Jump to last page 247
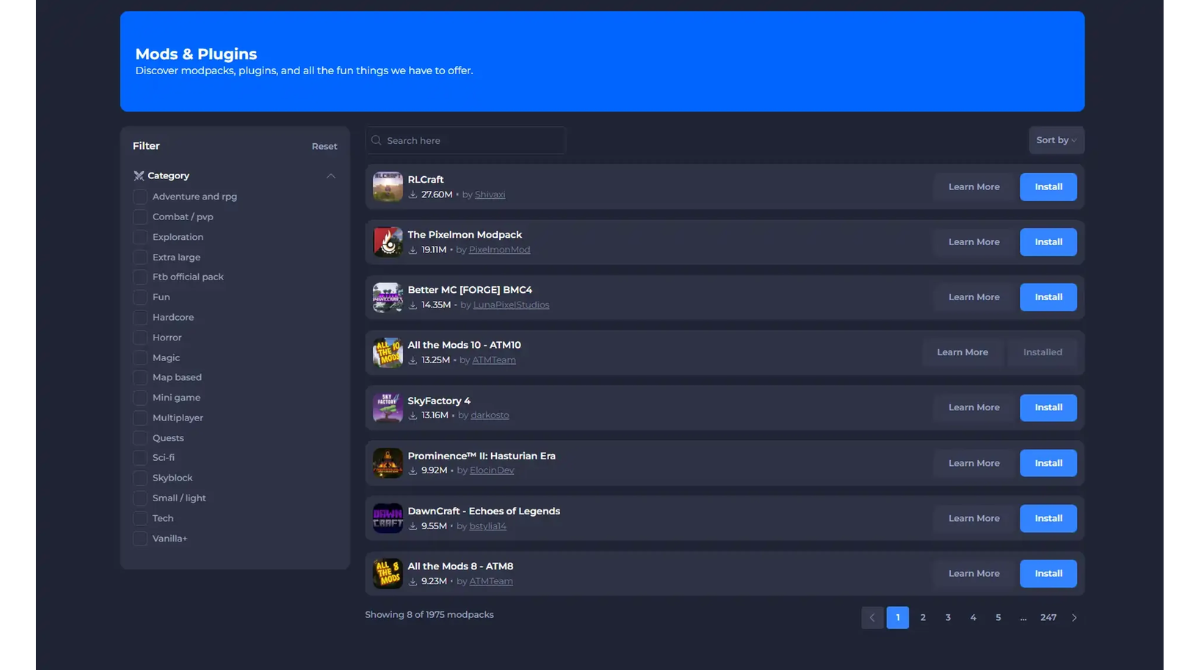1200x670 pixels. click(1048, 617)
